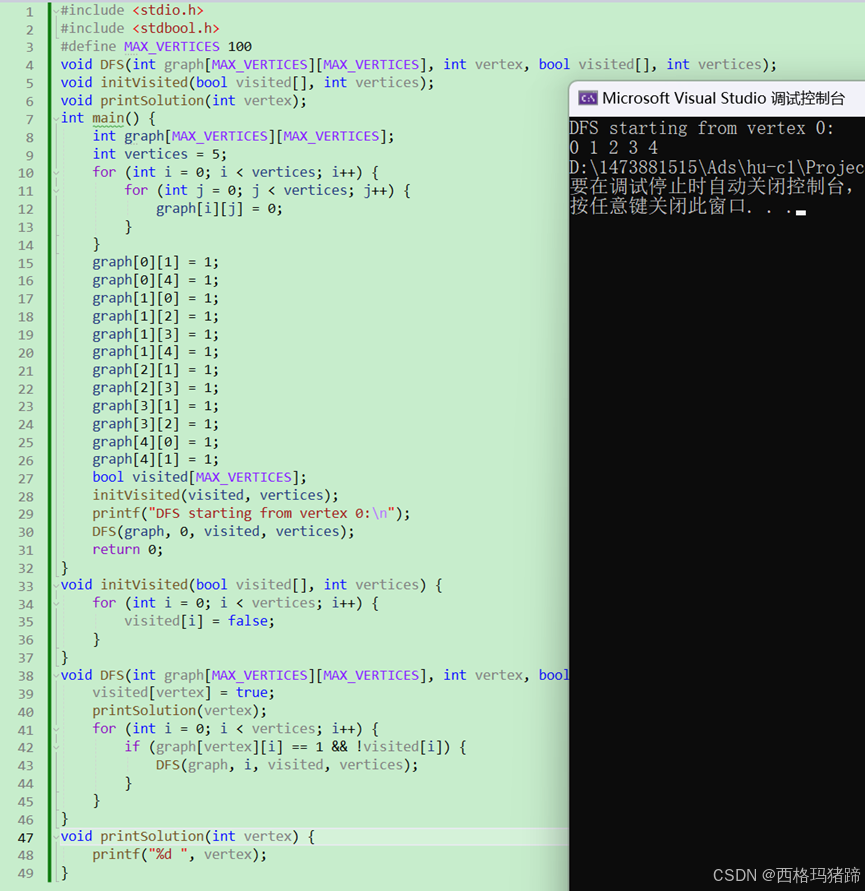Screen dimensions: 865x891
Task: Click the DFS prototype declaration on line 4
Action: pyautogui.click(x=419, y=65)
